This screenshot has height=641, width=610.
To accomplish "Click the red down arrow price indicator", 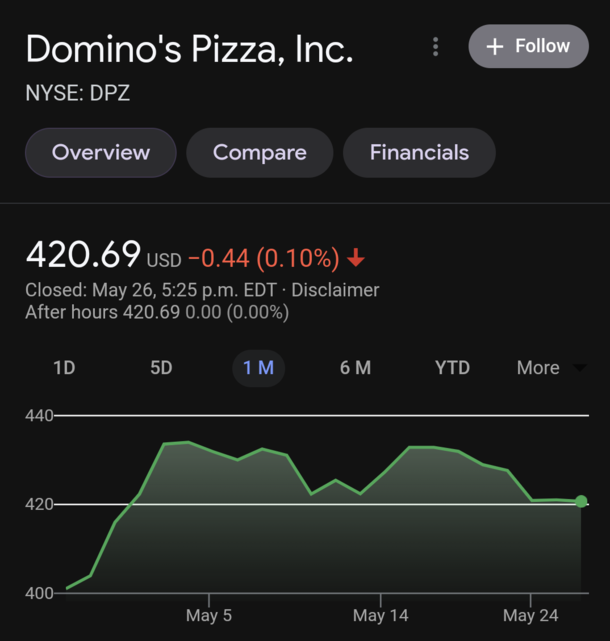I will (x=356, y=258).
